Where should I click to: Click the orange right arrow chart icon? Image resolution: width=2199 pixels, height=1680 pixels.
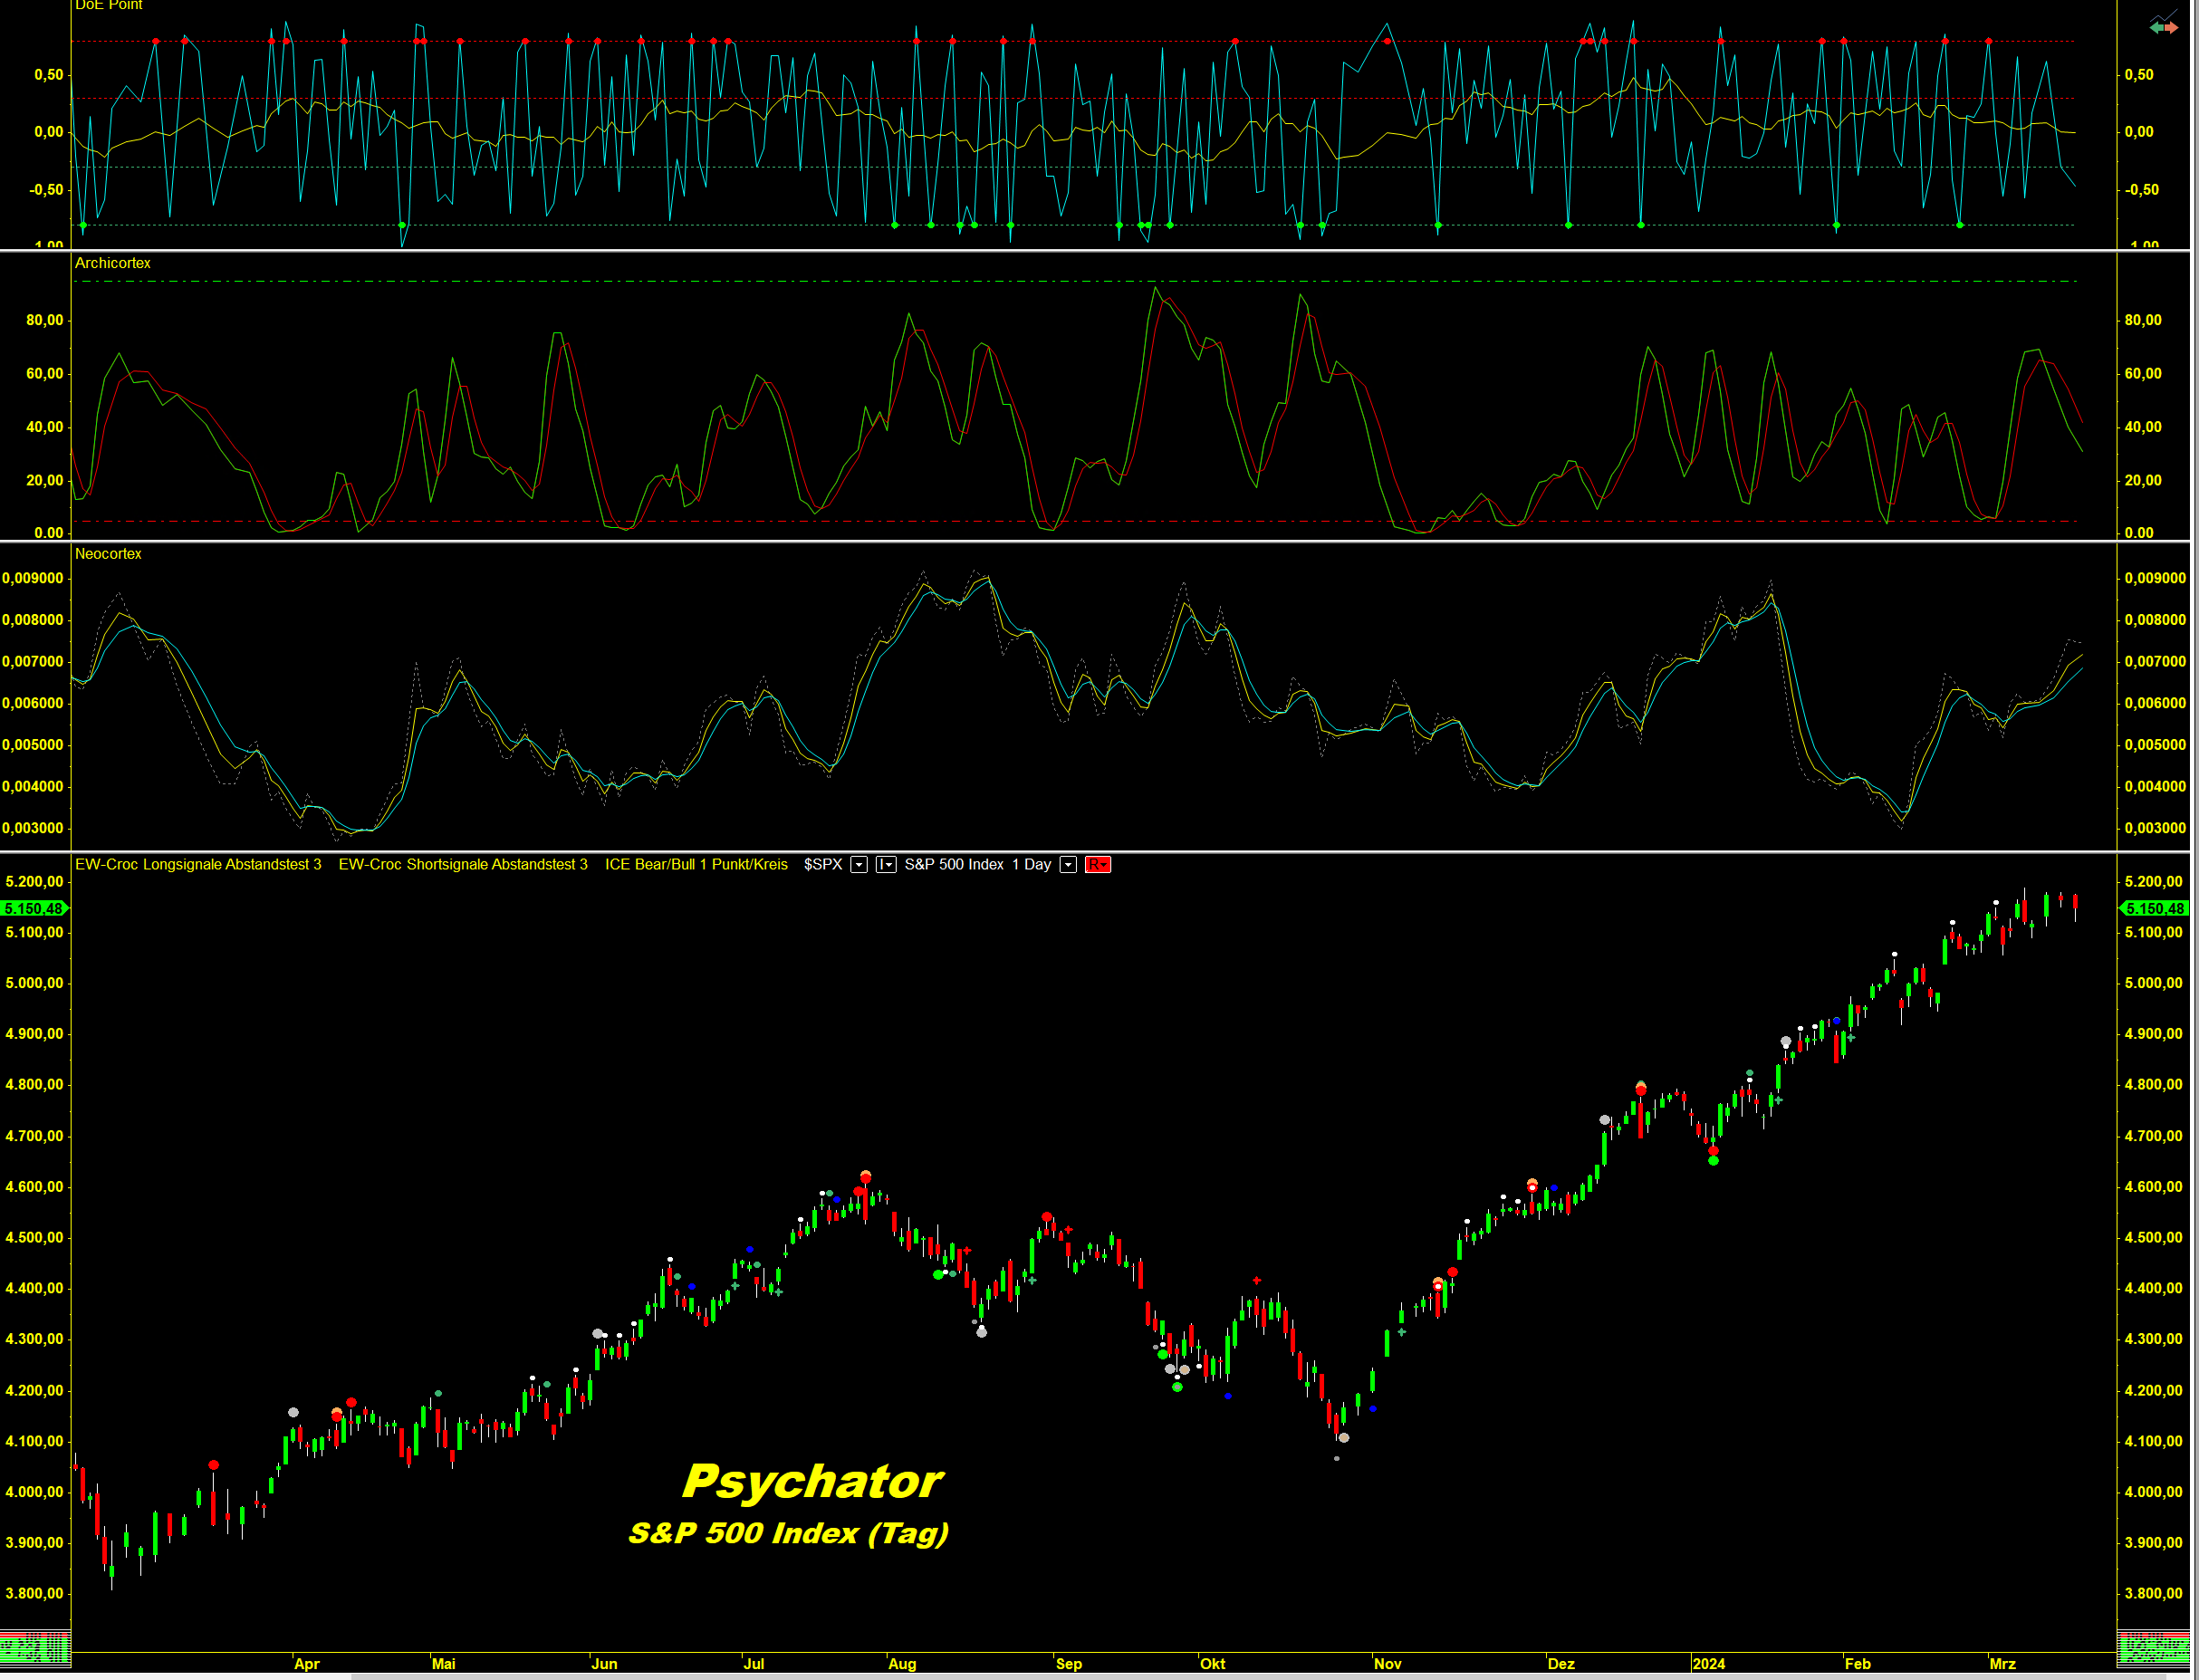coord(2171,28)
